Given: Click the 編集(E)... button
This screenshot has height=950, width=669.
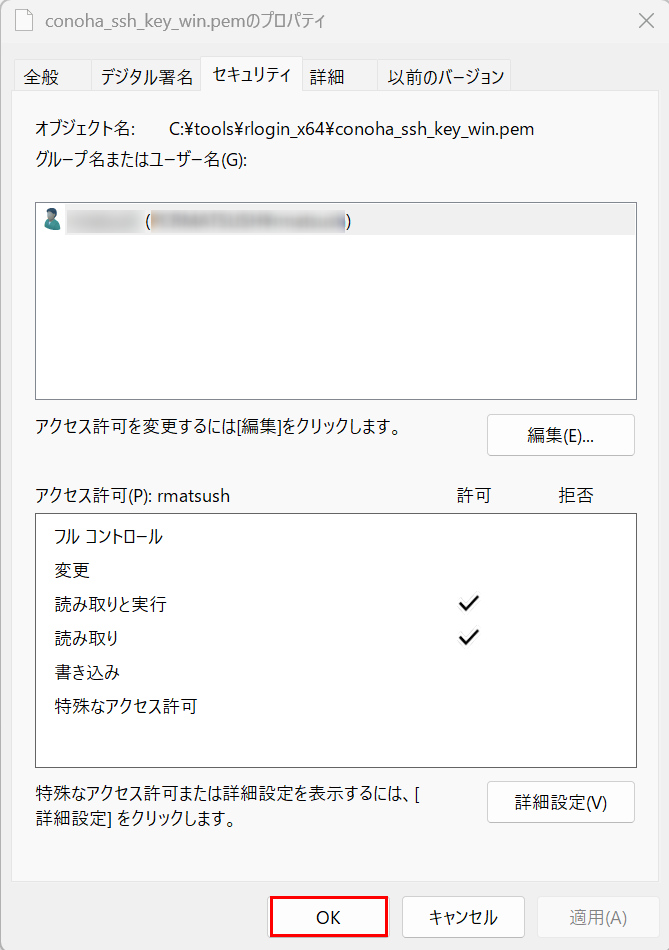Looking at the screenshot, I should pyautogui.click(x=561, y=435).
